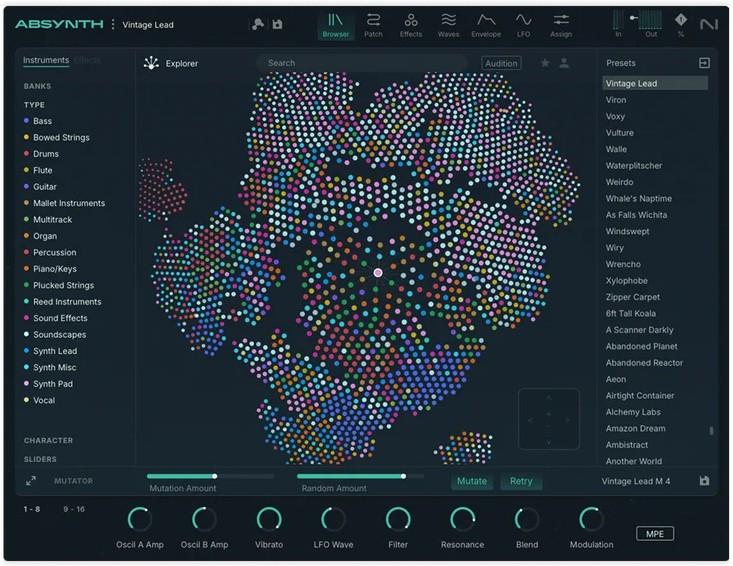Image resolution: width=733 pixels, height=566 pixels.
Task: Select the Abandoned Planet preset
Action: tap(641, 346)
